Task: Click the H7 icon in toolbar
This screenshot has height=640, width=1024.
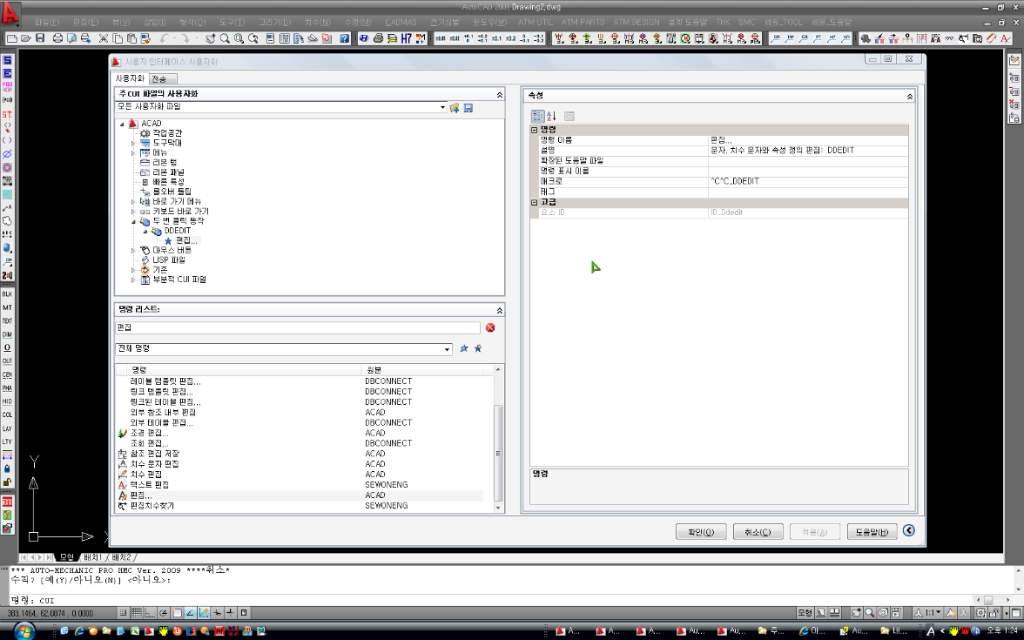Action: pyautogui.click(x=406, y=39)
